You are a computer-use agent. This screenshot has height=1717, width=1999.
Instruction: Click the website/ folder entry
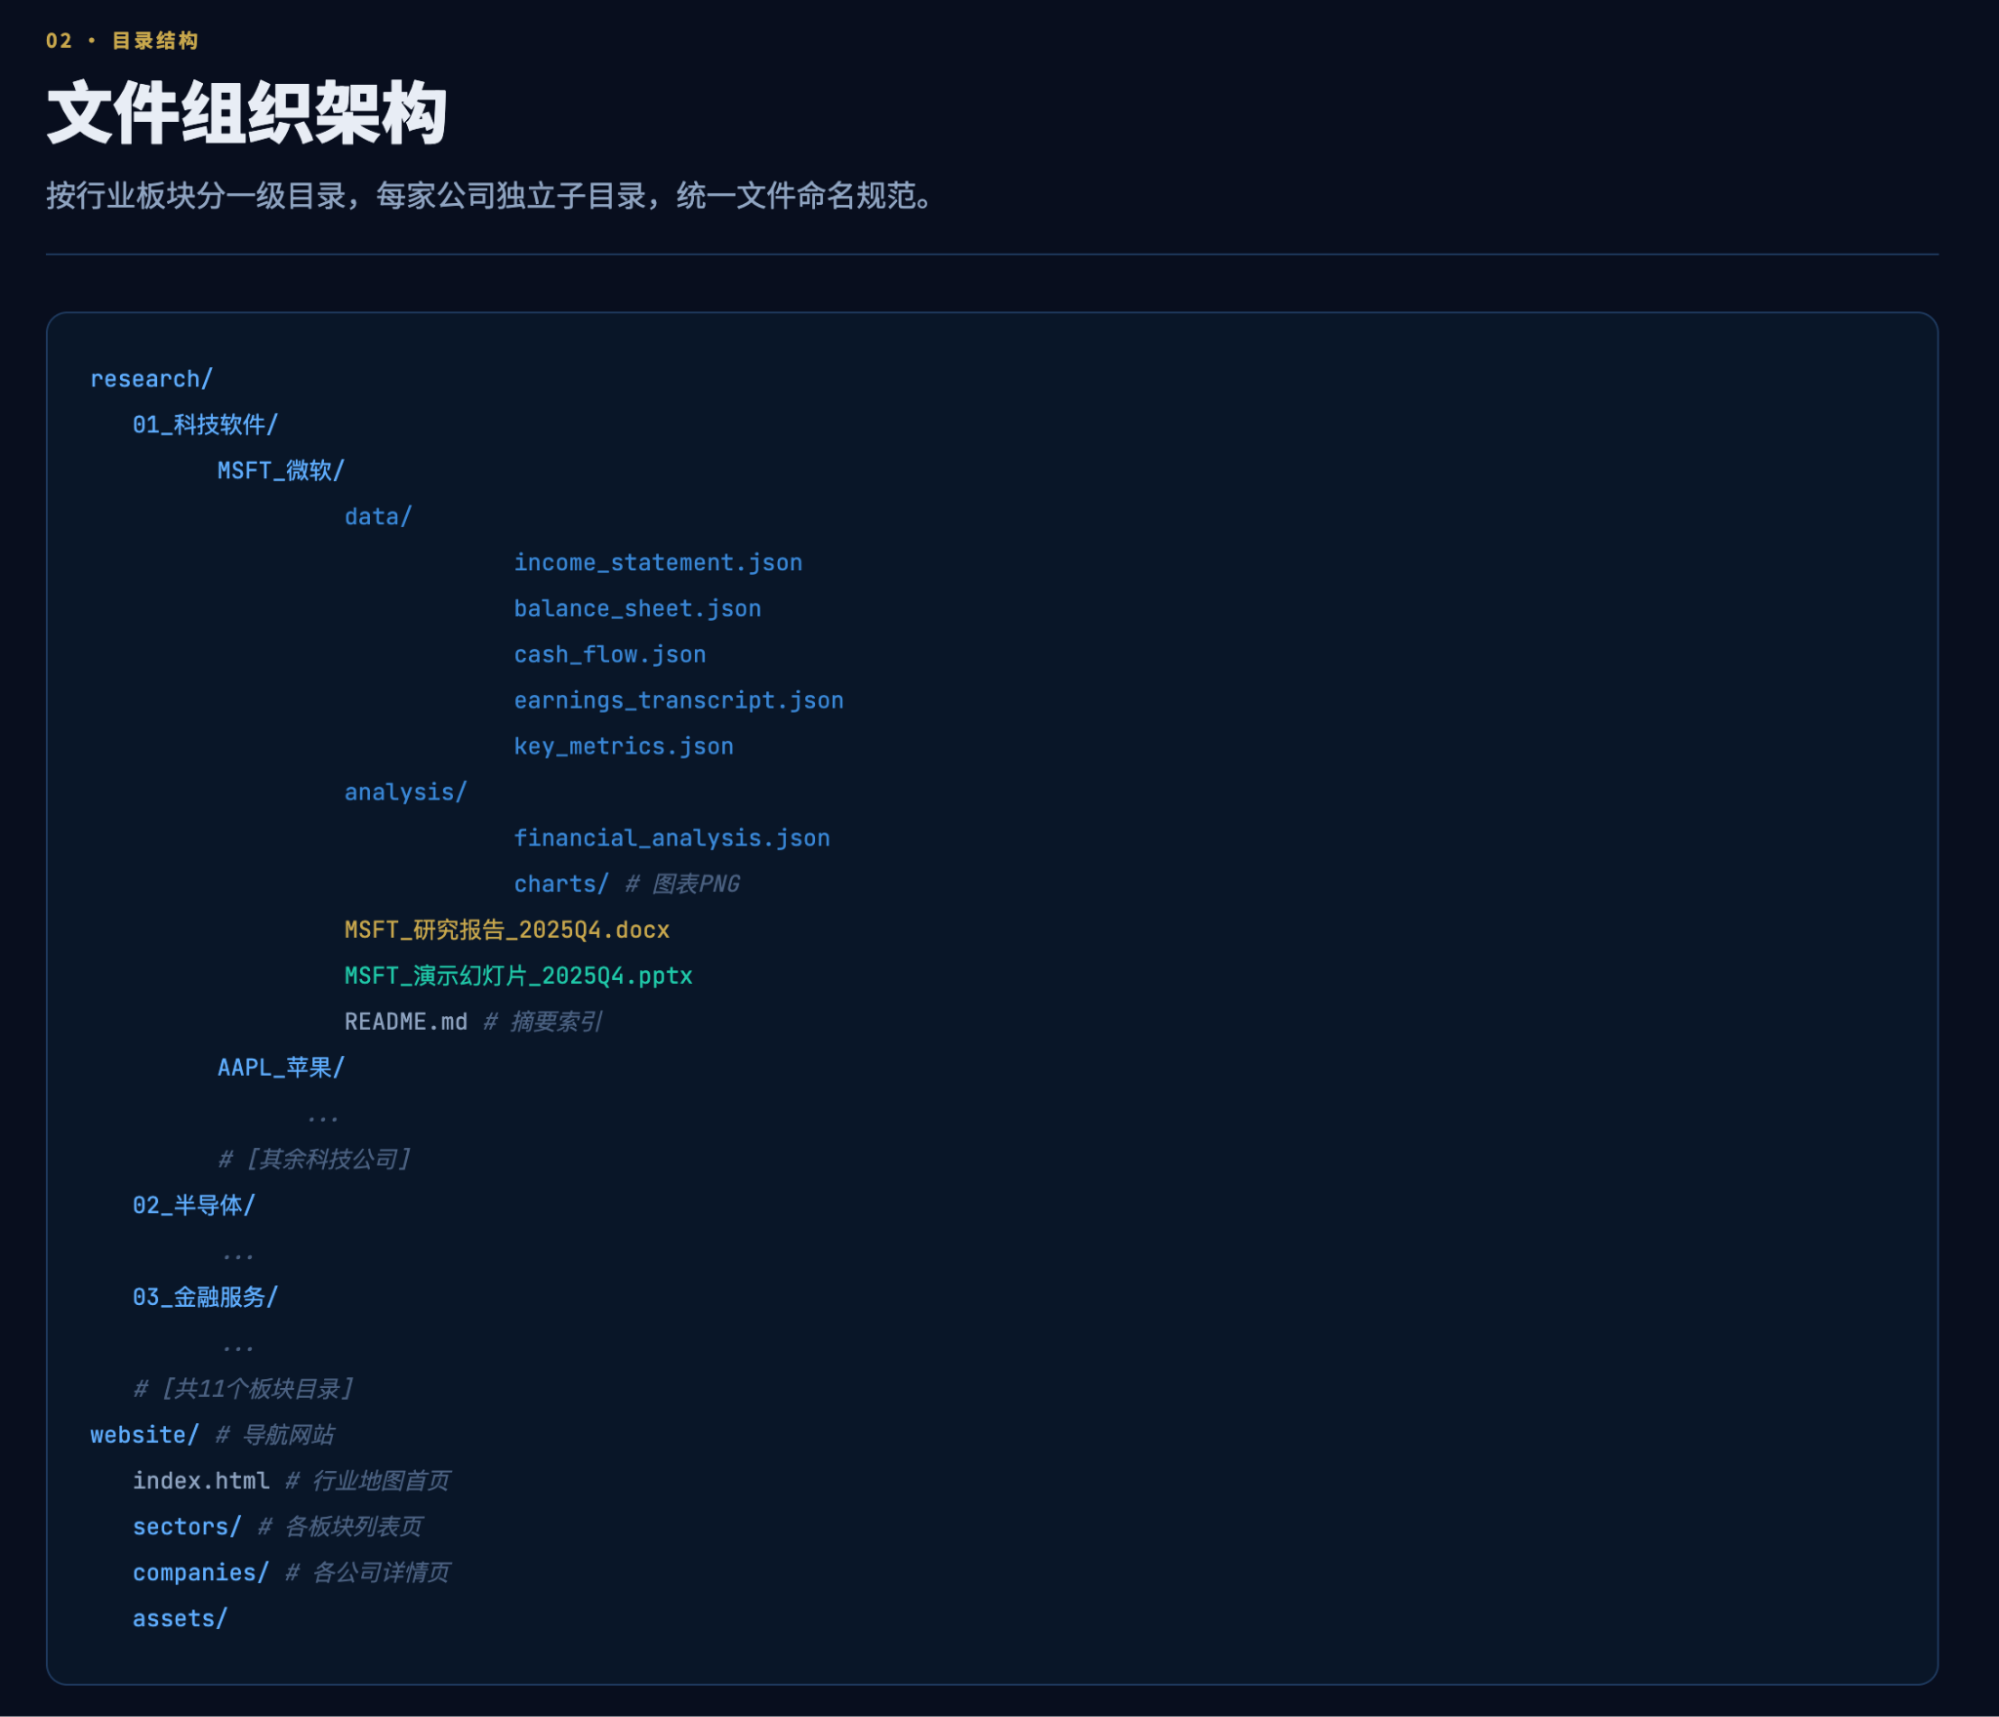point(144,1435)
